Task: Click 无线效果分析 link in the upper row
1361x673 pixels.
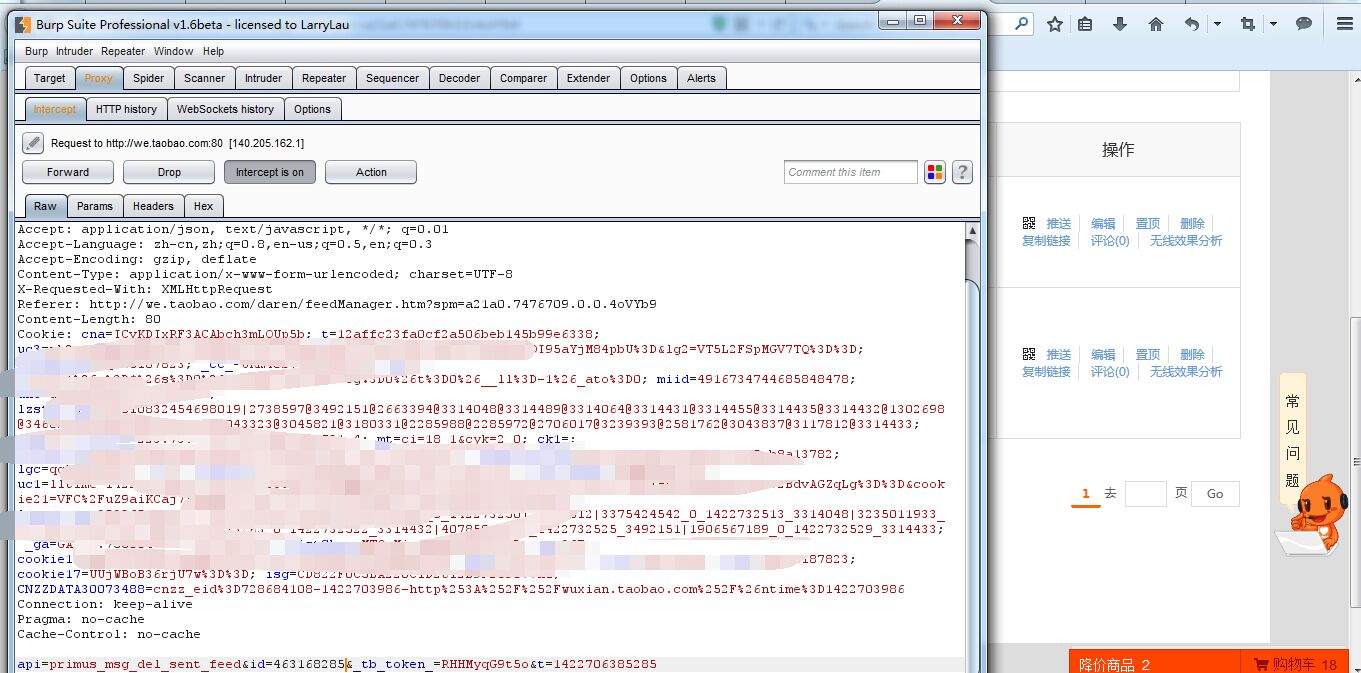Action: coord(1186,241)
